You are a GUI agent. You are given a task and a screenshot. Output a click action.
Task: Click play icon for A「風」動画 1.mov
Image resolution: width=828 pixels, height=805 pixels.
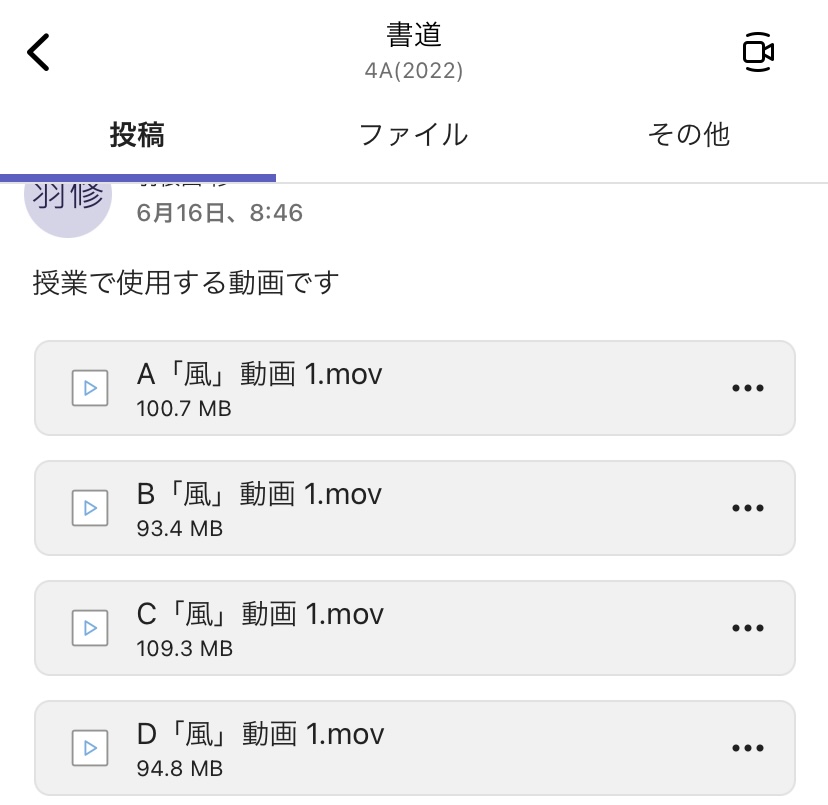coord(90,388)
